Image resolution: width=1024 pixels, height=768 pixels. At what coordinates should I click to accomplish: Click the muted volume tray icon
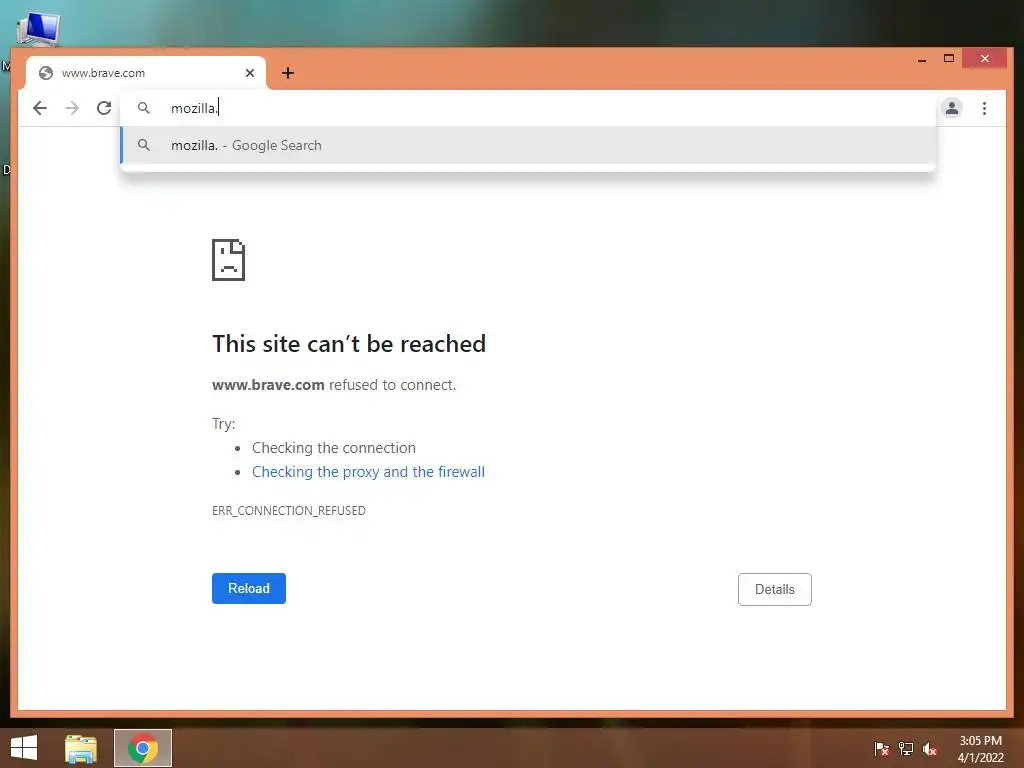point(930,749)
